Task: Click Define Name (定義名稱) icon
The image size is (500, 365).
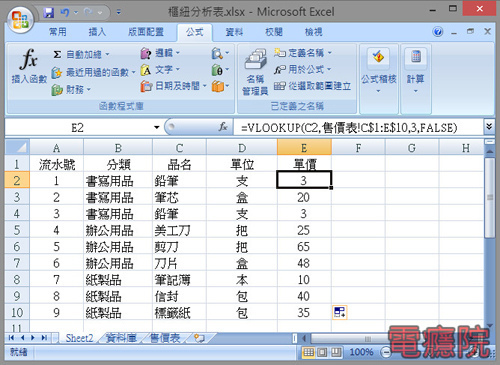Action: click(279, 53)
